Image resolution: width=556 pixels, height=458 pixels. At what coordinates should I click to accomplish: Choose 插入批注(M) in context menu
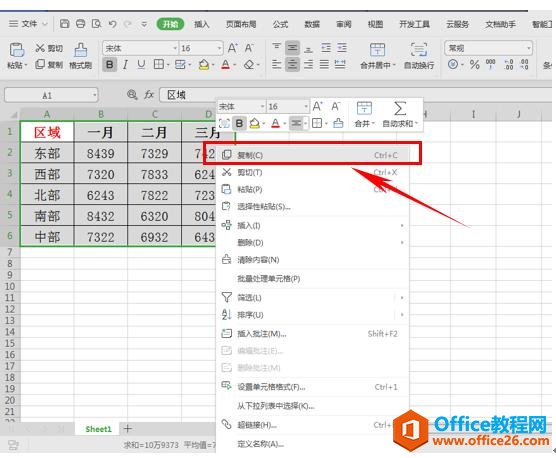coord(313,334)
